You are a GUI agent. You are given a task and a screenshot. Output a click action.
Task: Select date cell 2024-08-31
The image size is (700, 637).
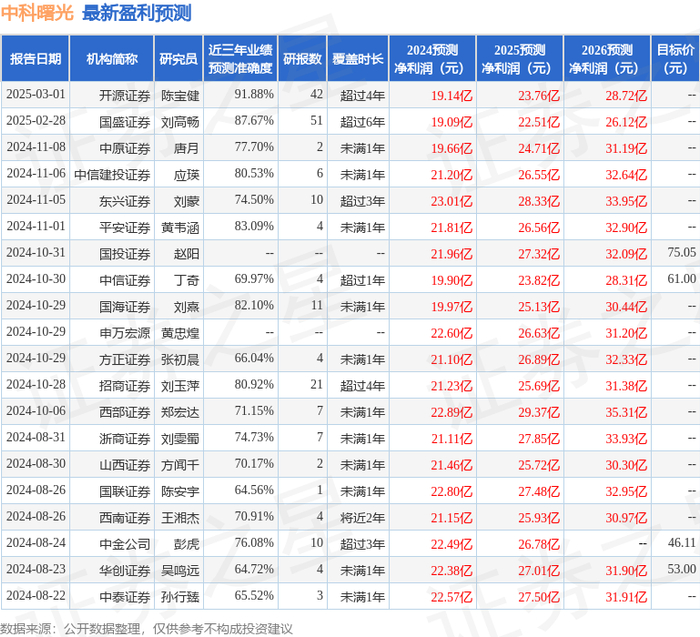36,437
